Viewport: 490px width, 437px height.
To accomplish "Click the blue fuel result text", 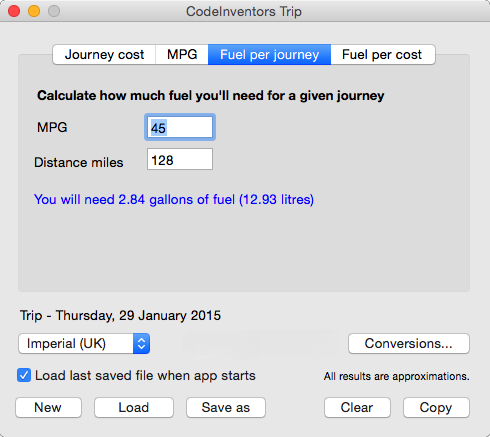I will tap(174, 200).
